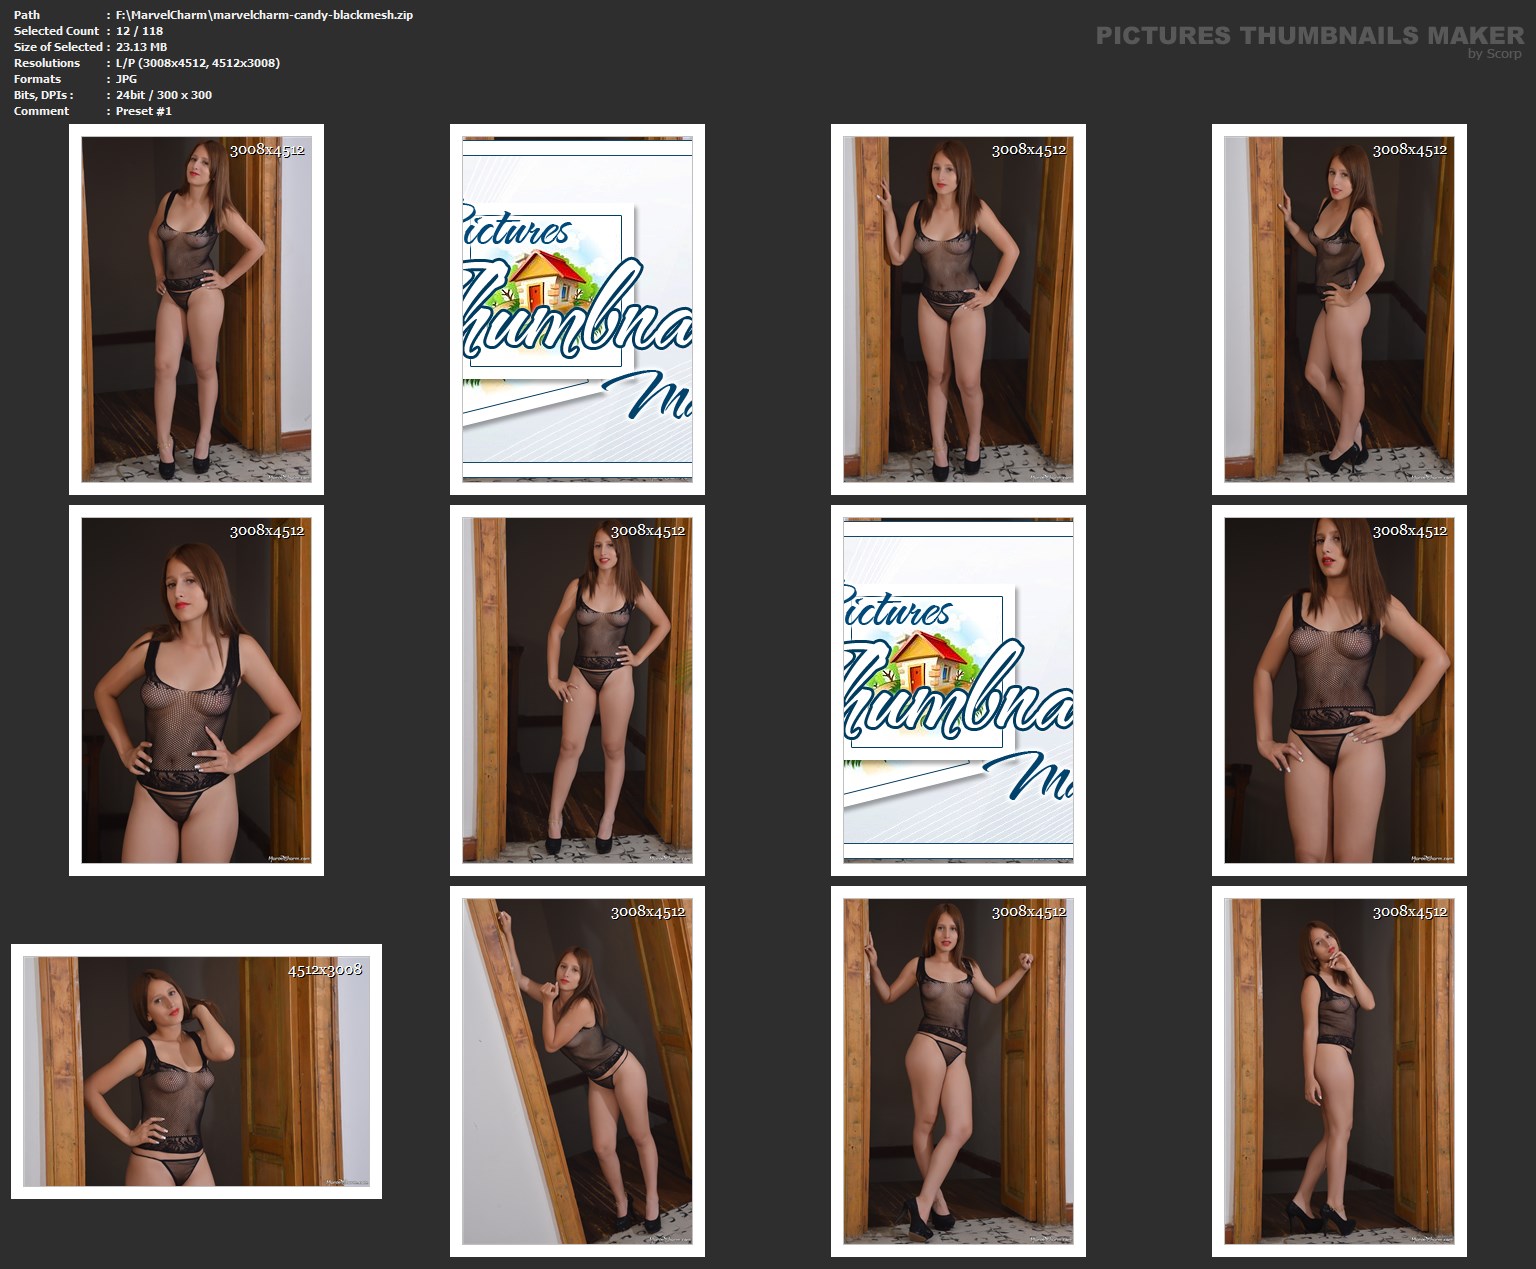The width and height of the screenshot is (1536, 1269).
Task: Select the third thumbnail in the bottom row
Action: [958, 1071]
